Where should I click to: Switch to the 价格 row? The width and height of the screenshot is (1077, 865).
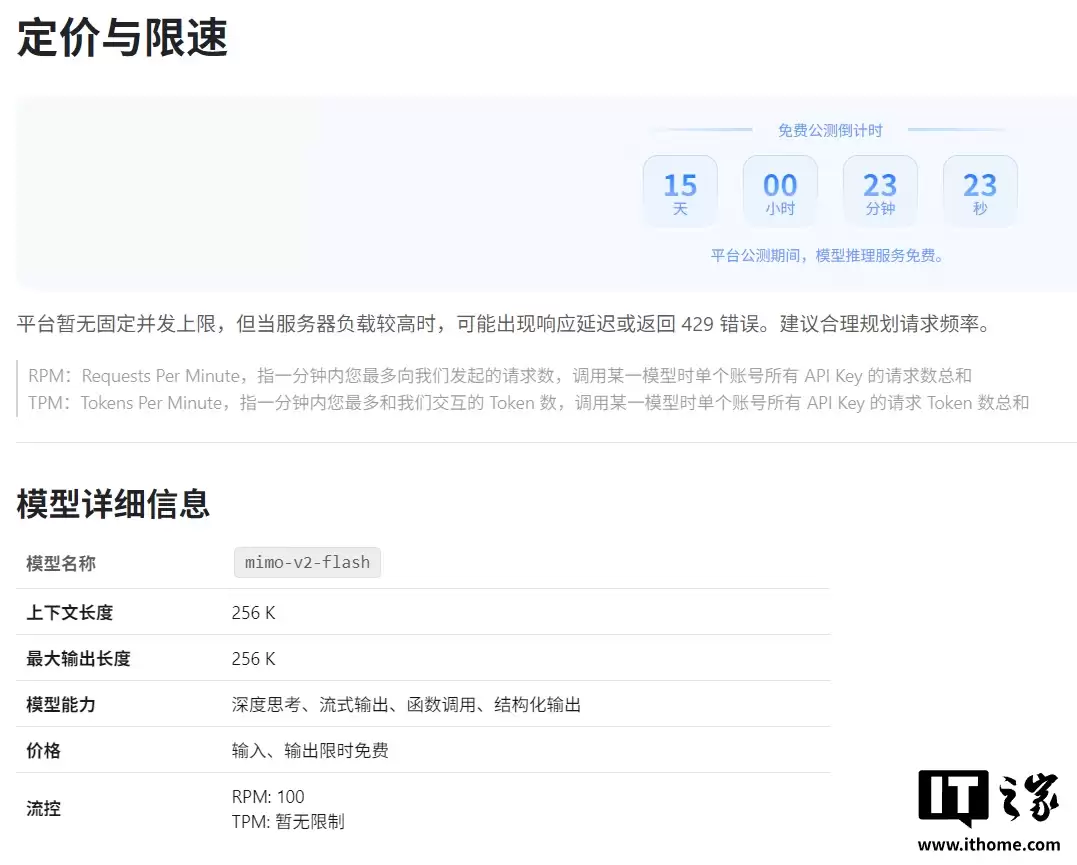(42, 749)
